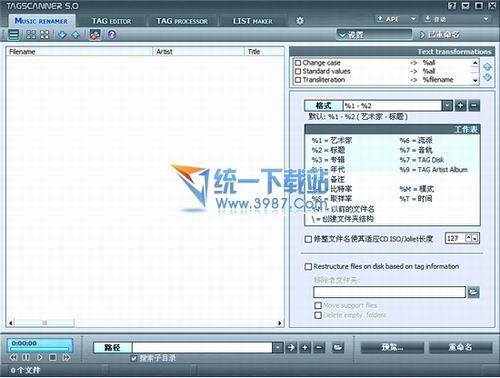
Task: Open the settings gear icon beside List Maker
Action: 300,21
